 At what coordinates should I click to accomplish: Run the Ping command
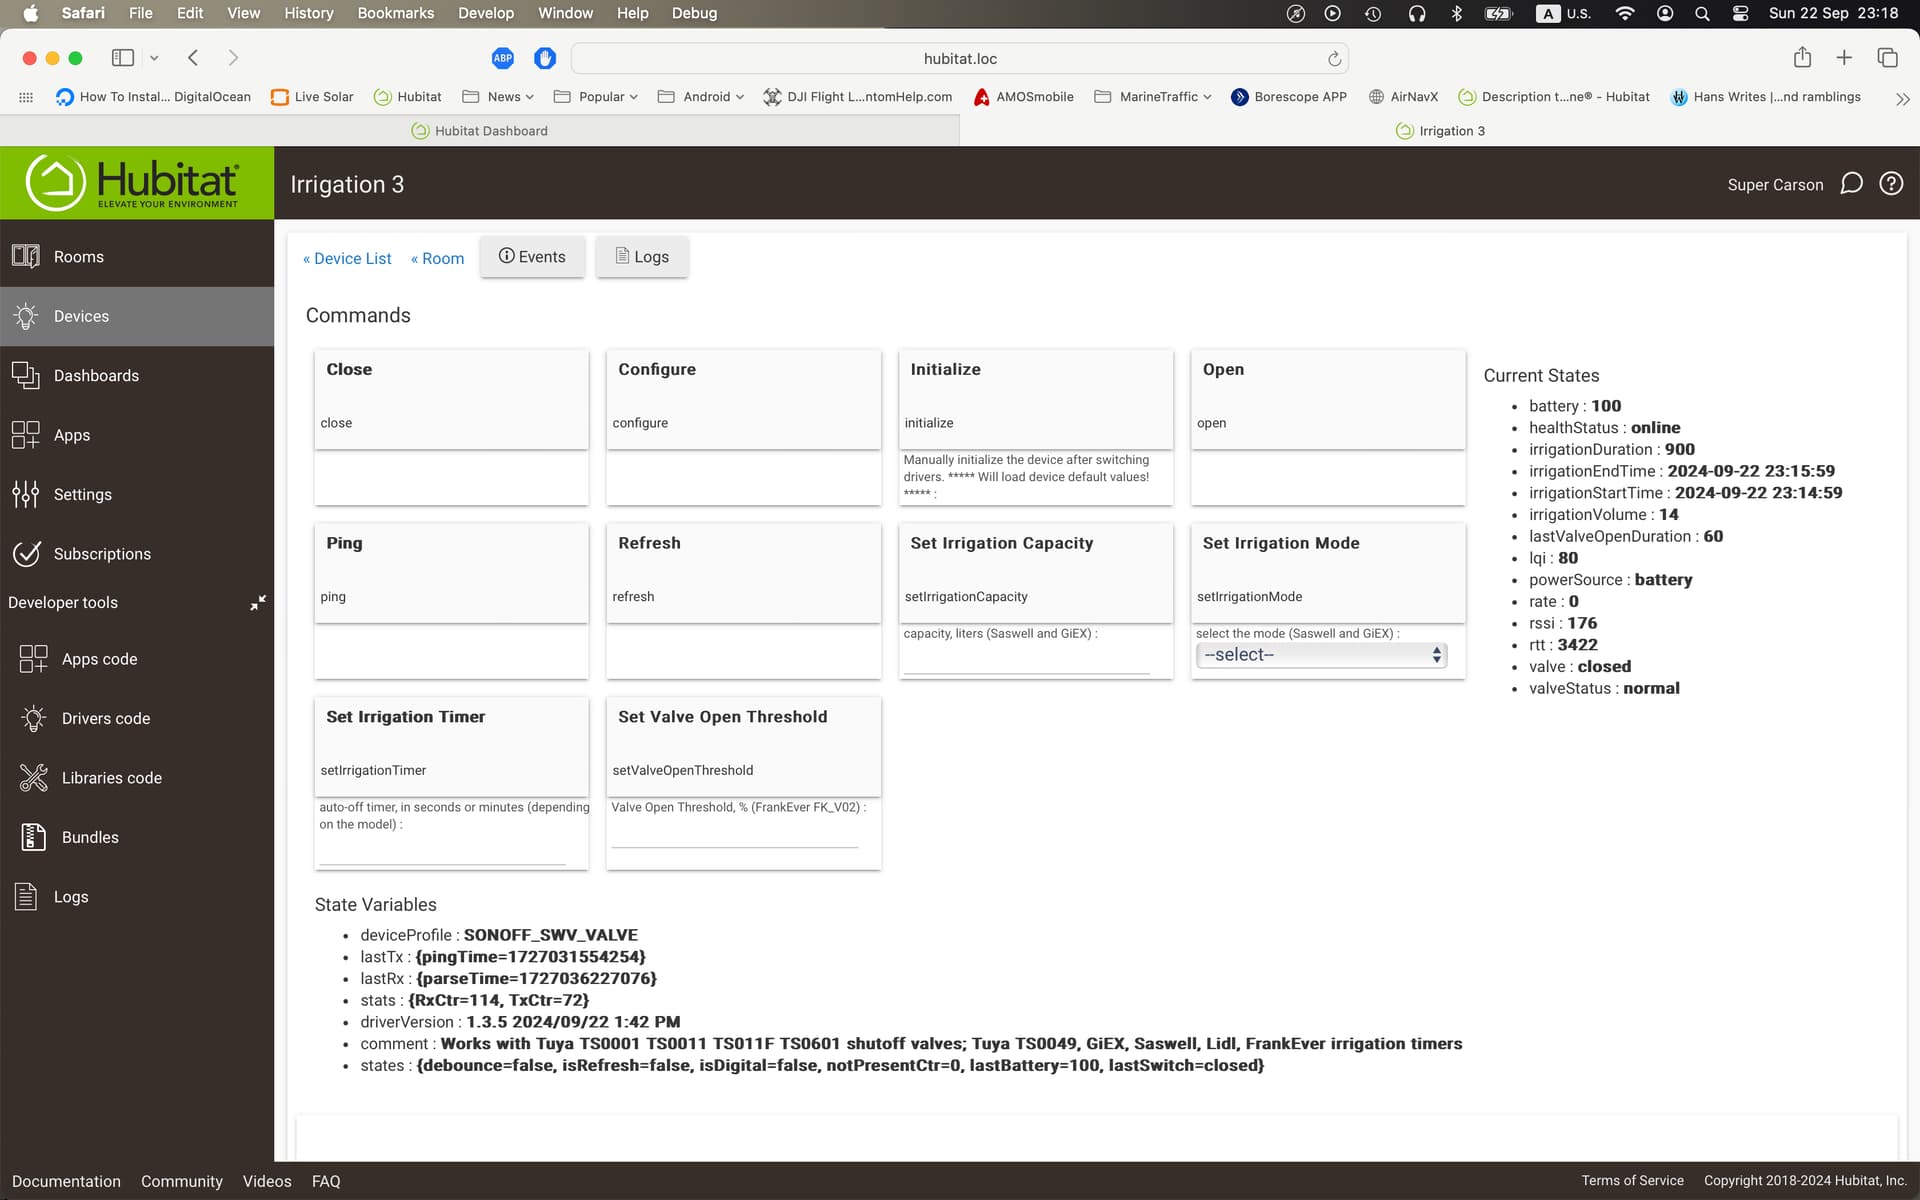(x=451, y=572)
